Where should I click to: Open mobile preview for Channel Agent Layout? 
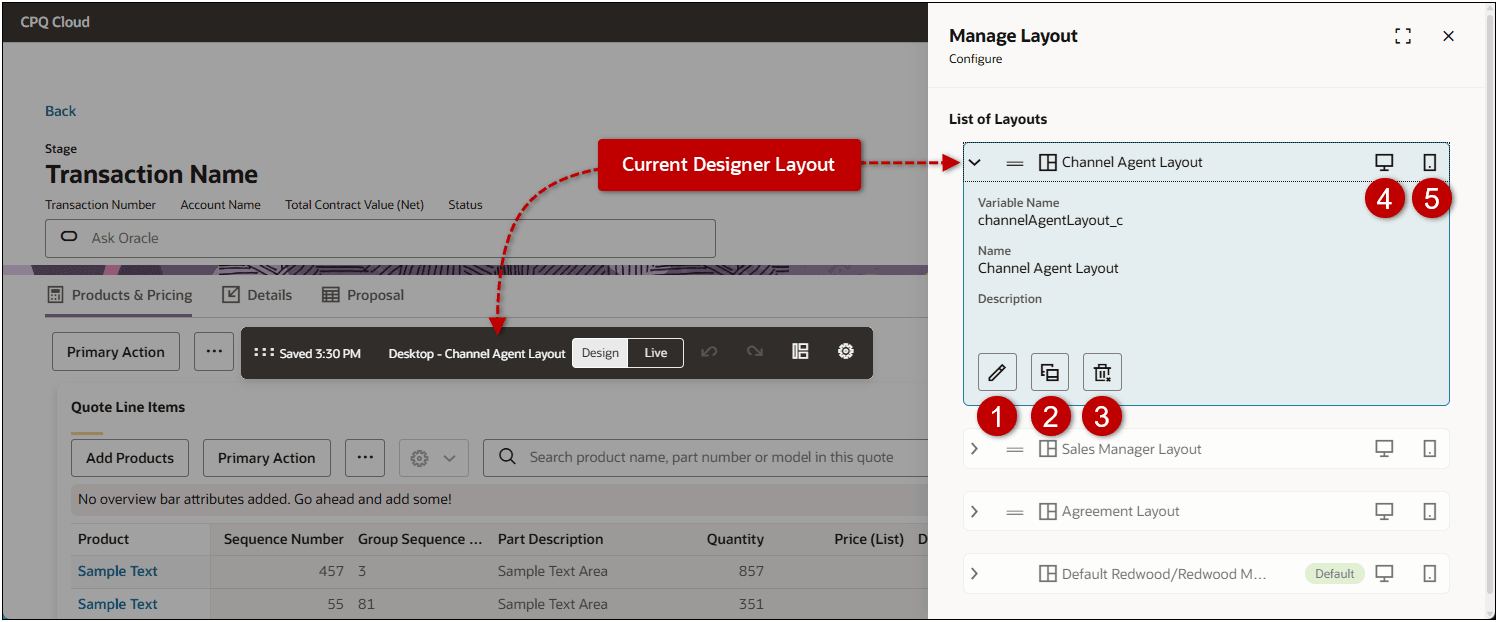pos(1430,161)
